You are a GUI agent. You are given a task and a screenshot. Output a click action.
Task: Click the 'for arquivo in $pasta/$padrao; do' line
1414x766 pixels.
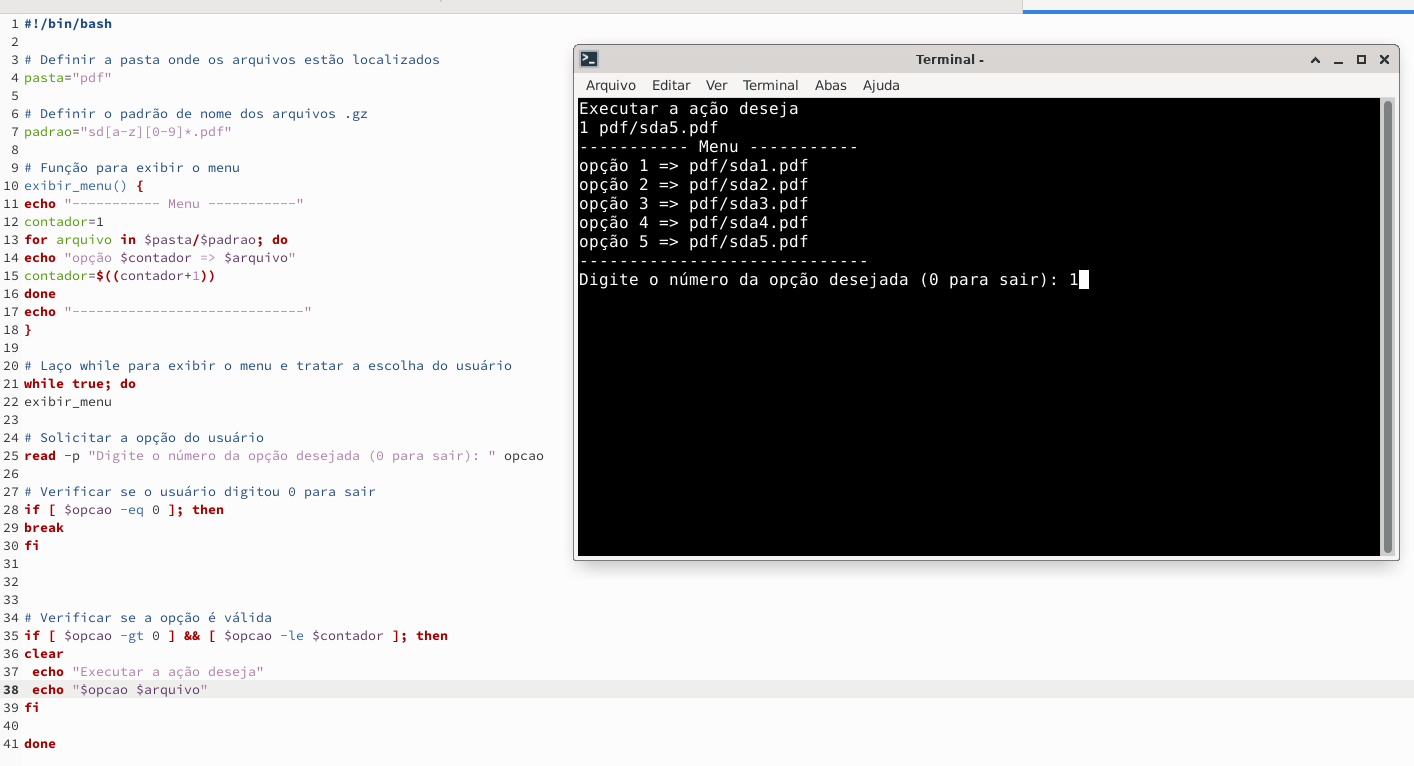156,239
